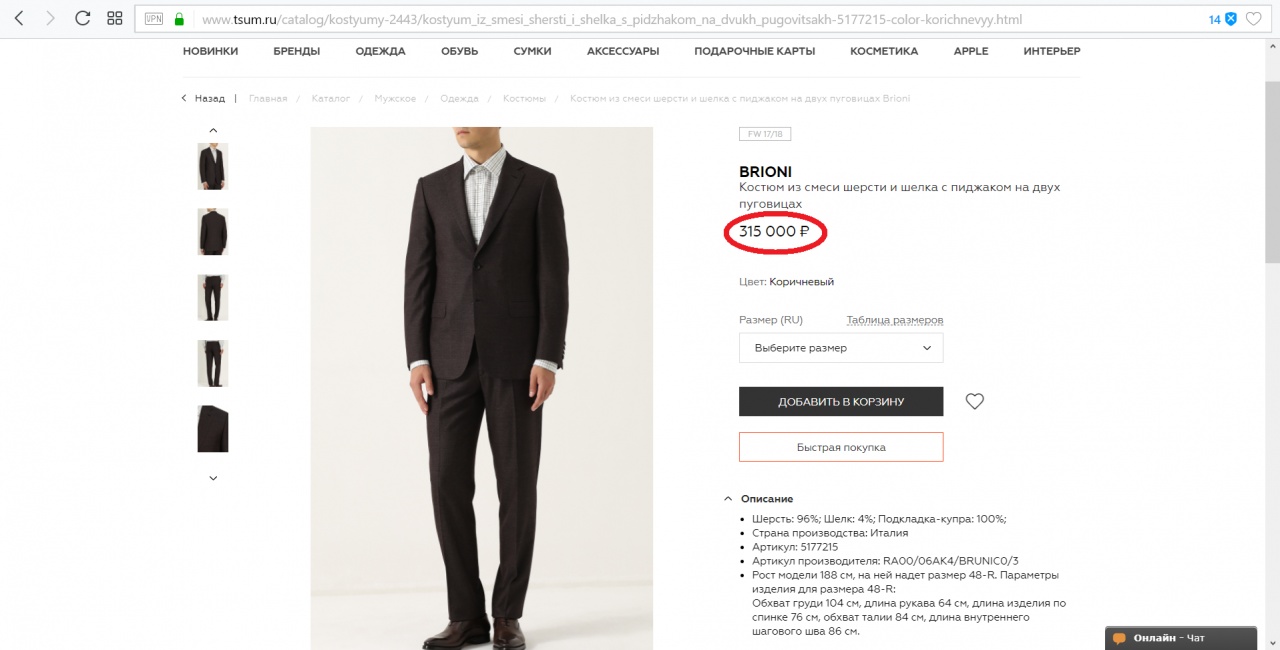Screen dimensions: 1280x650
Task: Open the online chat widget
Action: click(1180, 638)
